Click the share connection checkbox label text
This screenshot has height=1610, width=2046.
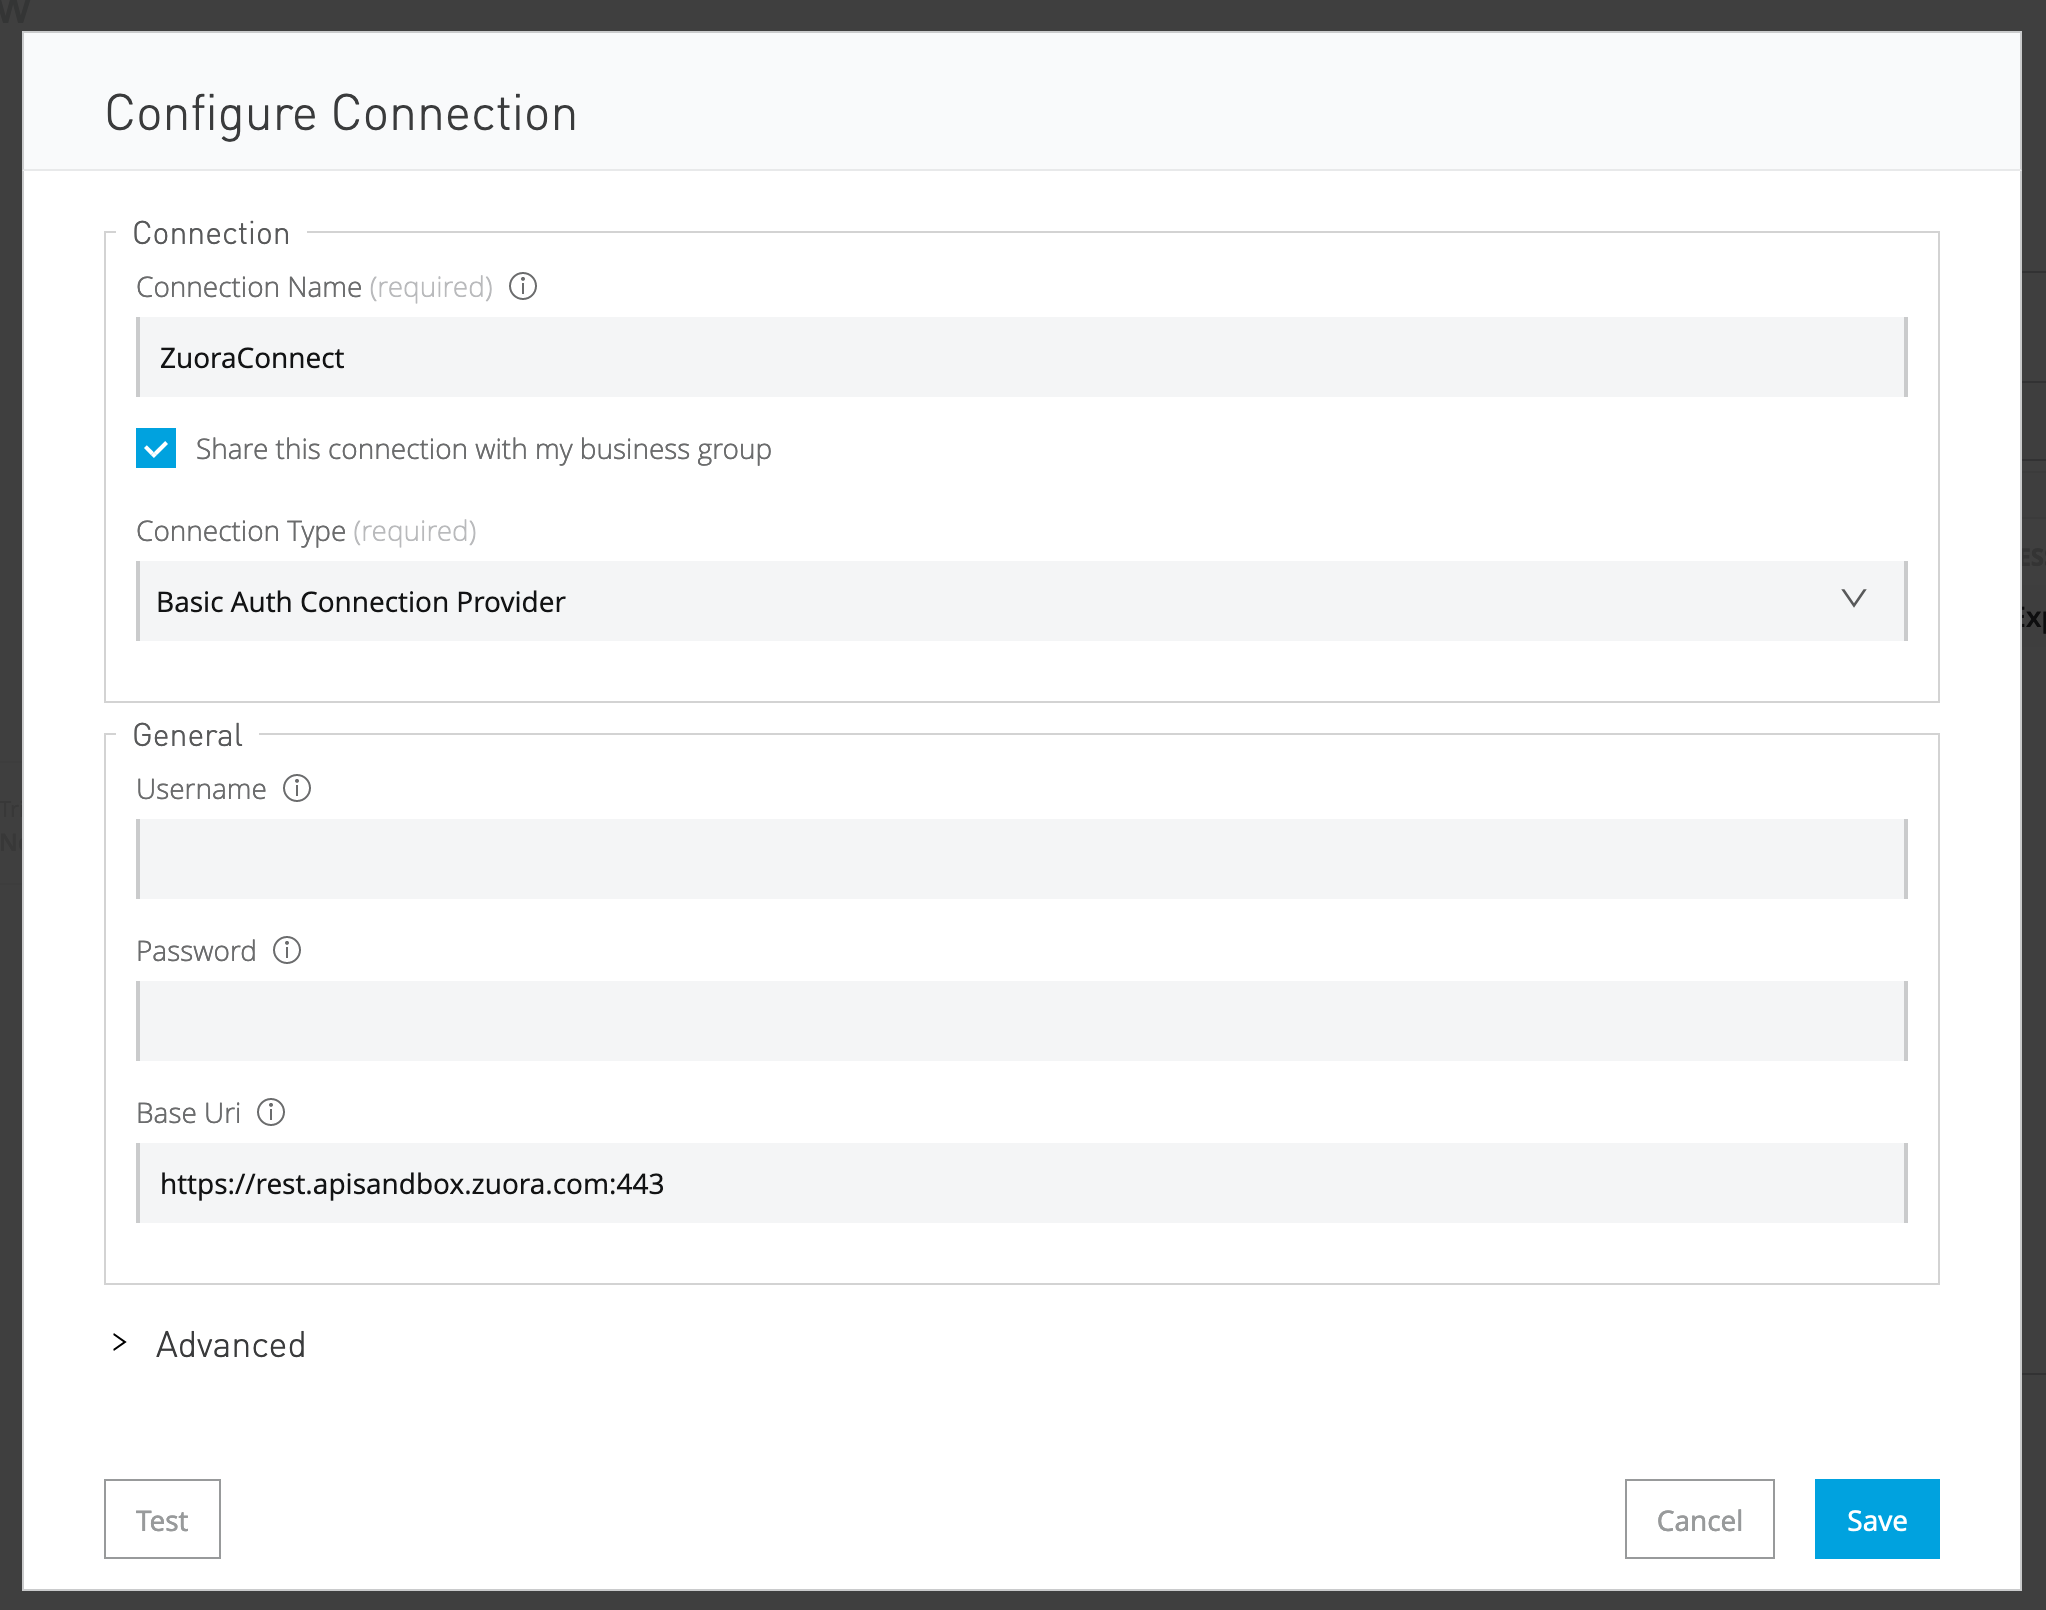click(x=483, y=450)
